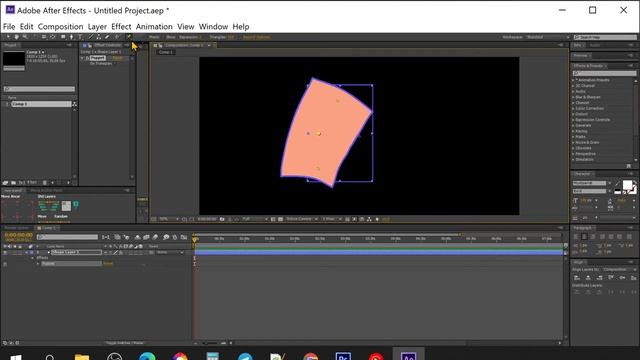The height and width of the screenshot is (360, 640).
Task: Click Reset for Puppet in timeline
Action: coord(108,264)
